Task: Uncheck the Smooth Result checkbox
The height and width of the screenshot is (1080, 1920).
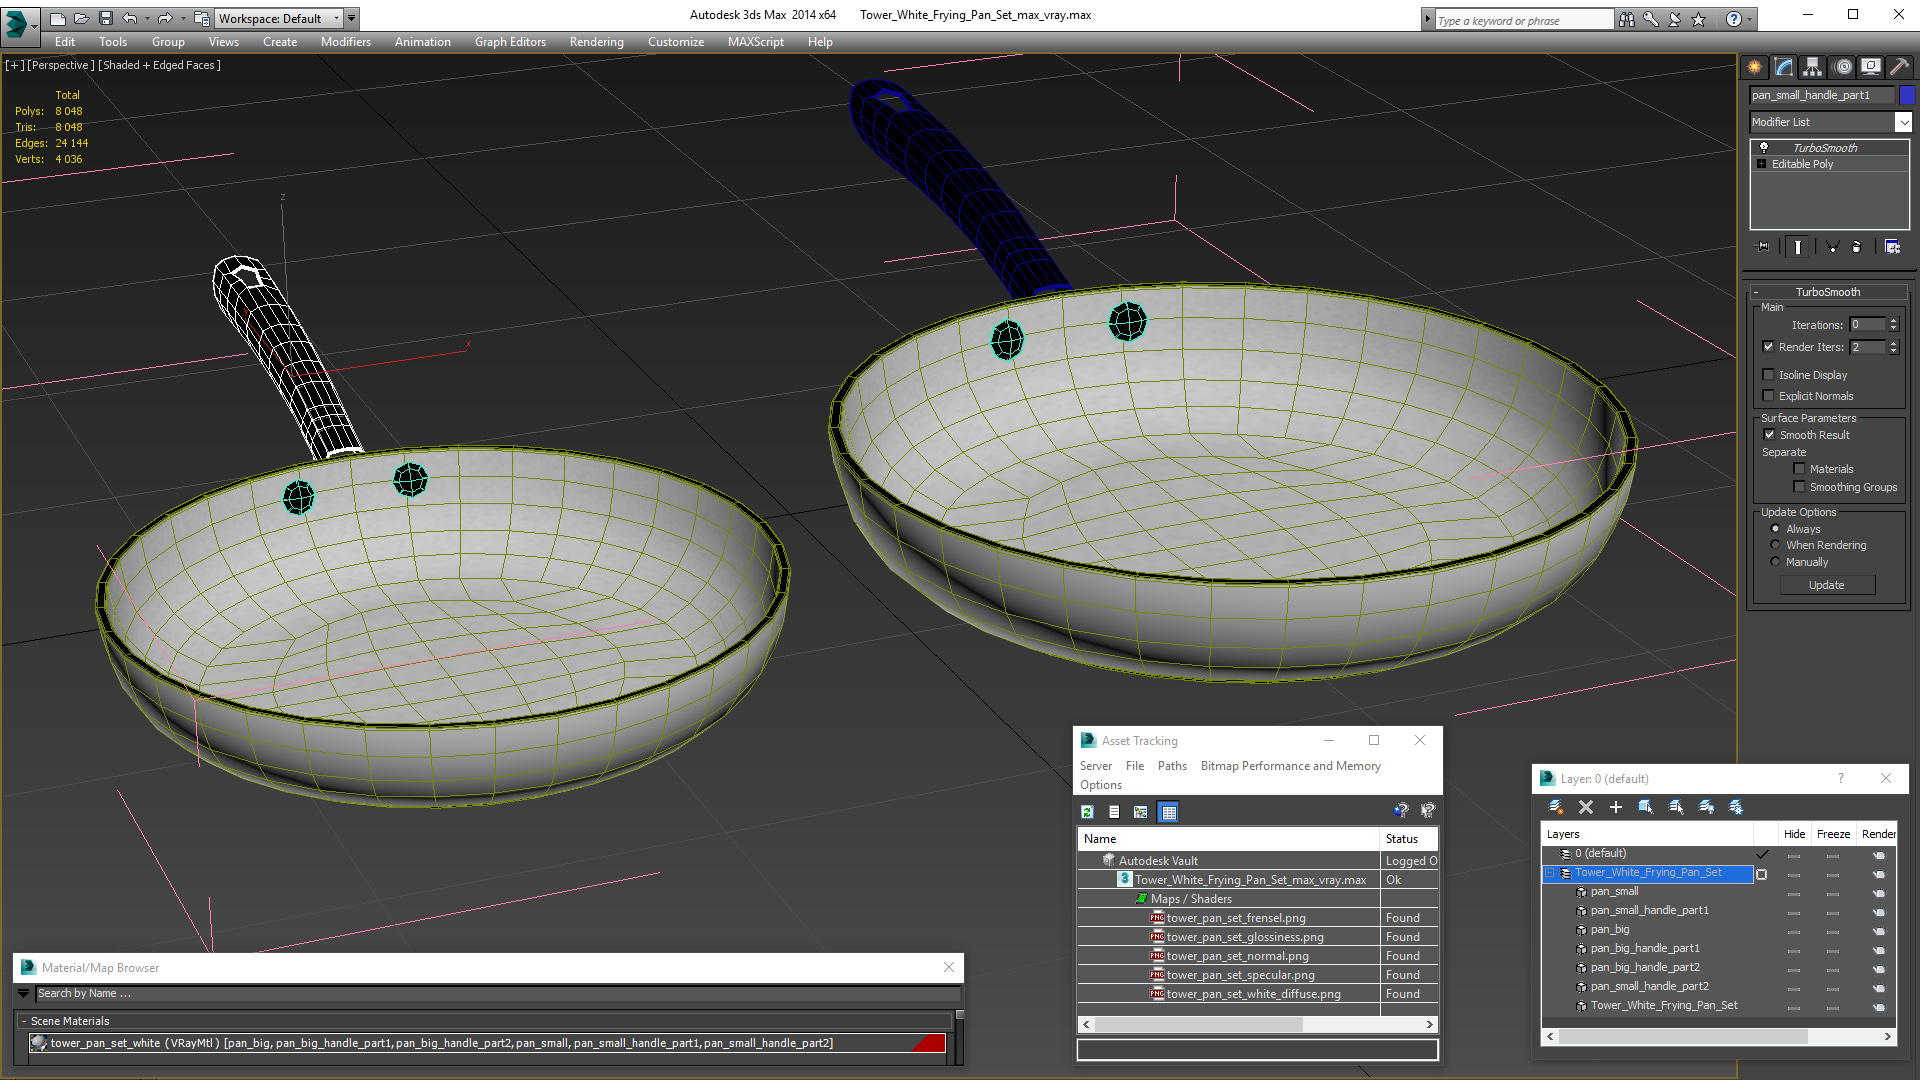Action: [1769, 435]
